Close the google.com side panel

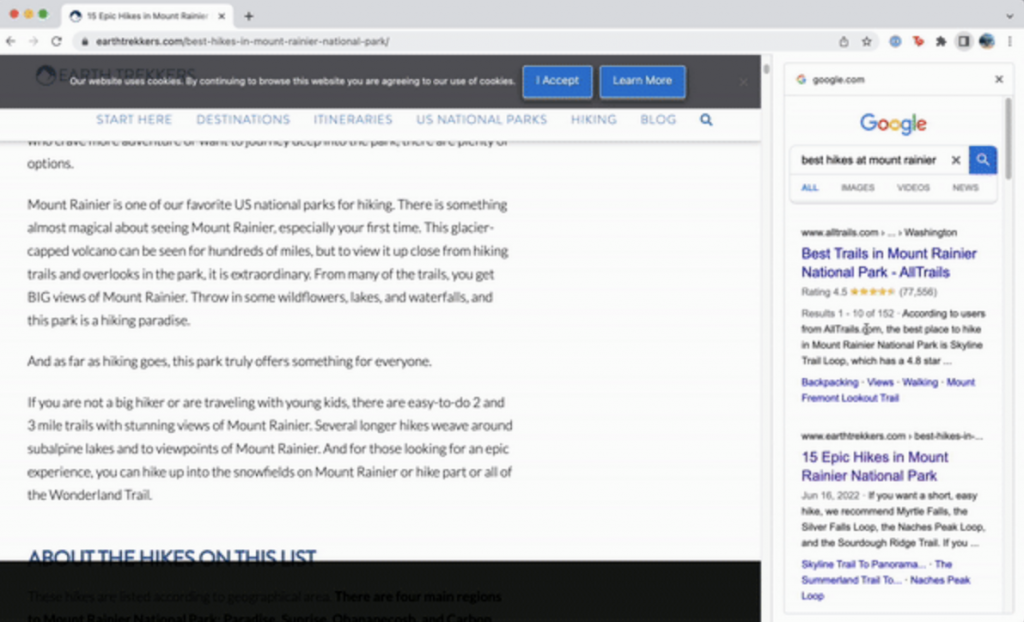click(x=999, y=79)
